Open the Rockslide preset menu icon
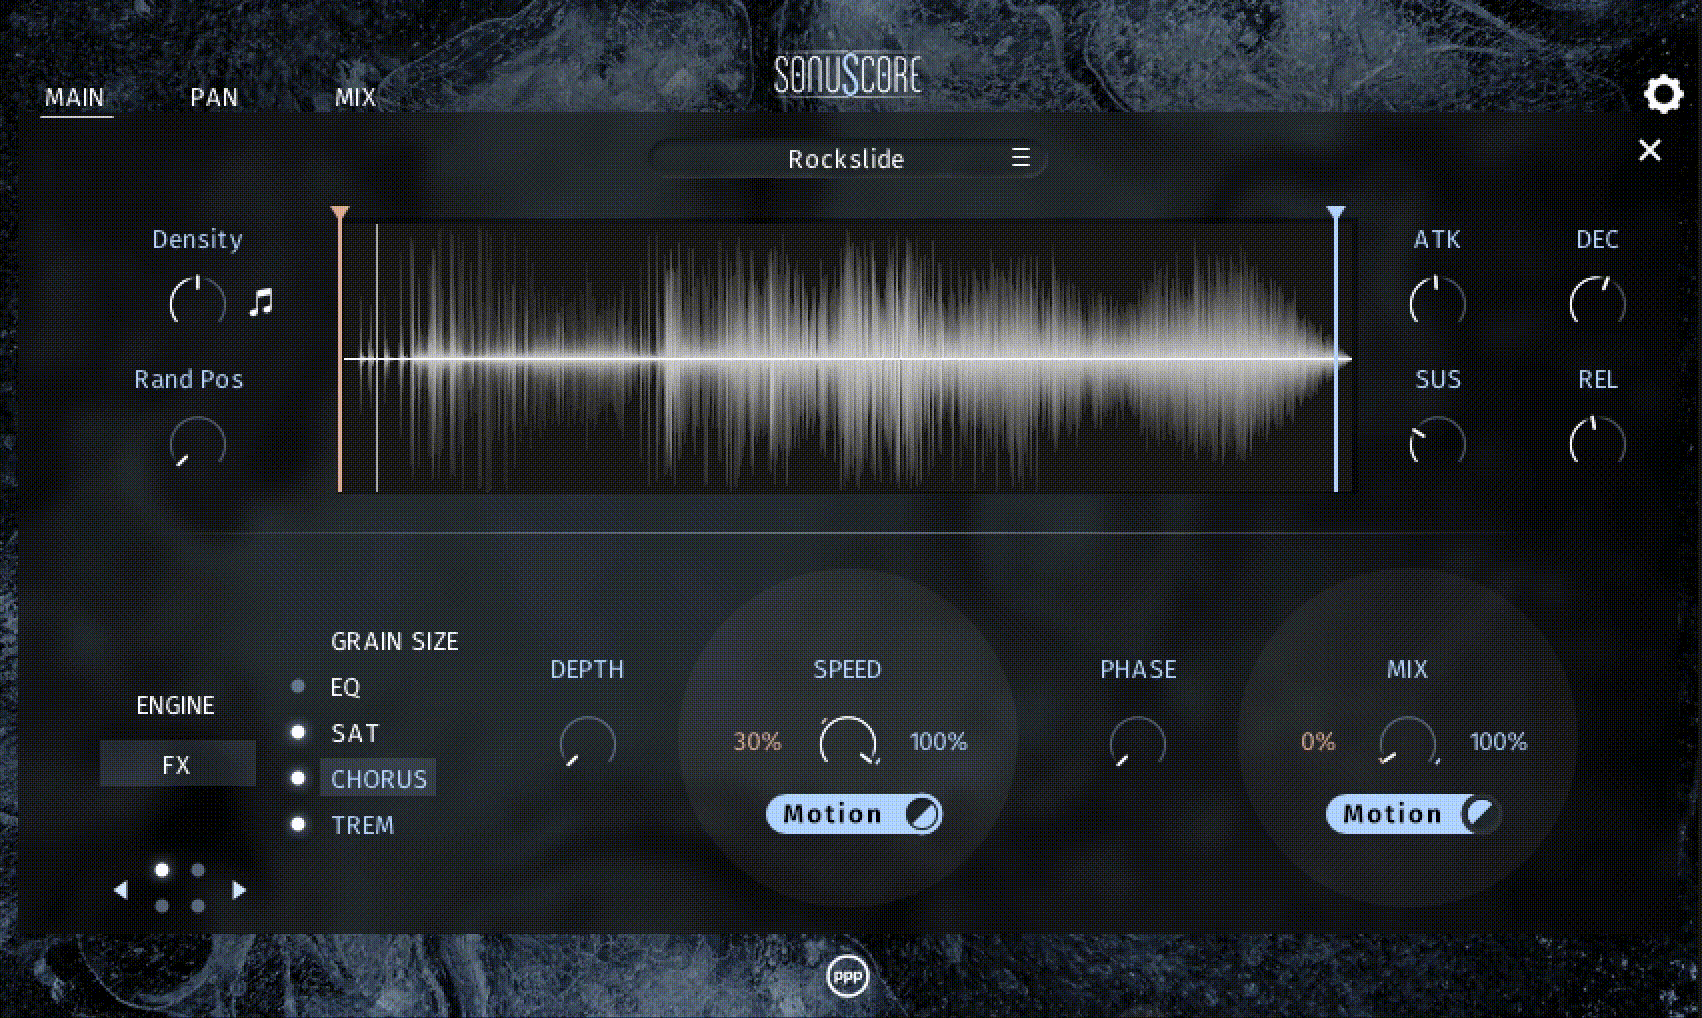 tap(1020, 158)
